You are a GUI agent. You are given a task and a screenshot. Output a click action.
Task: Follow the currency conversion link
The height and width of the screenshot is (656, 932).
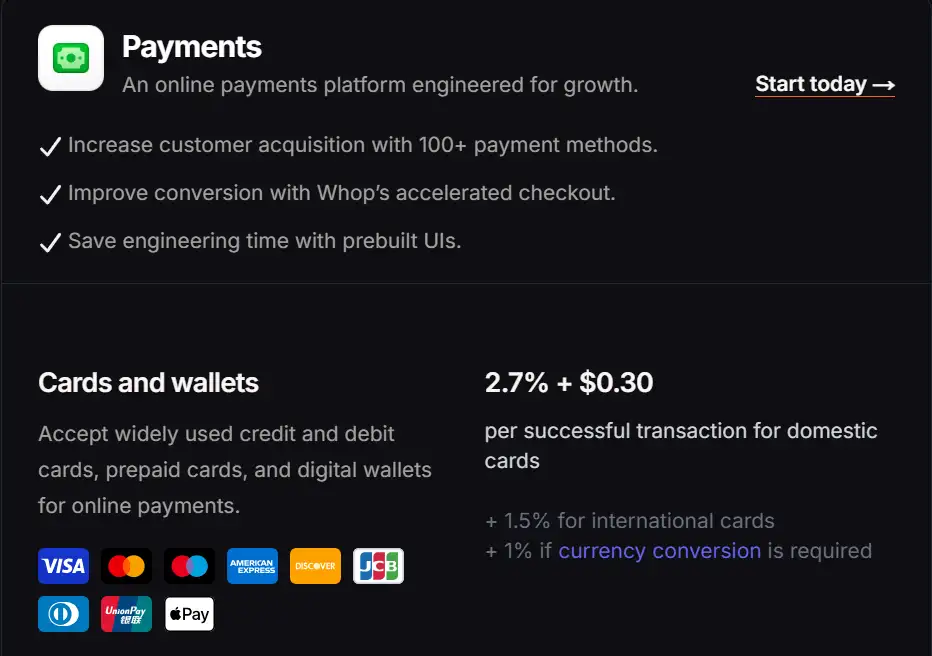coord(659,551)
